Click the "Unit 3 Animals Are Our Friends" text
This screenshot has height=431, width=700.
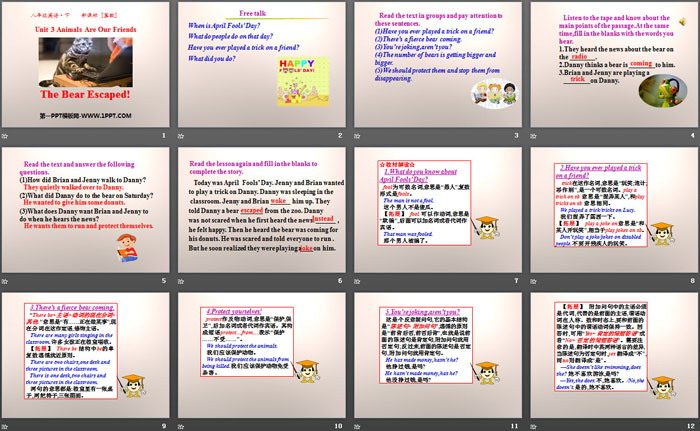(x=86, y=29)
